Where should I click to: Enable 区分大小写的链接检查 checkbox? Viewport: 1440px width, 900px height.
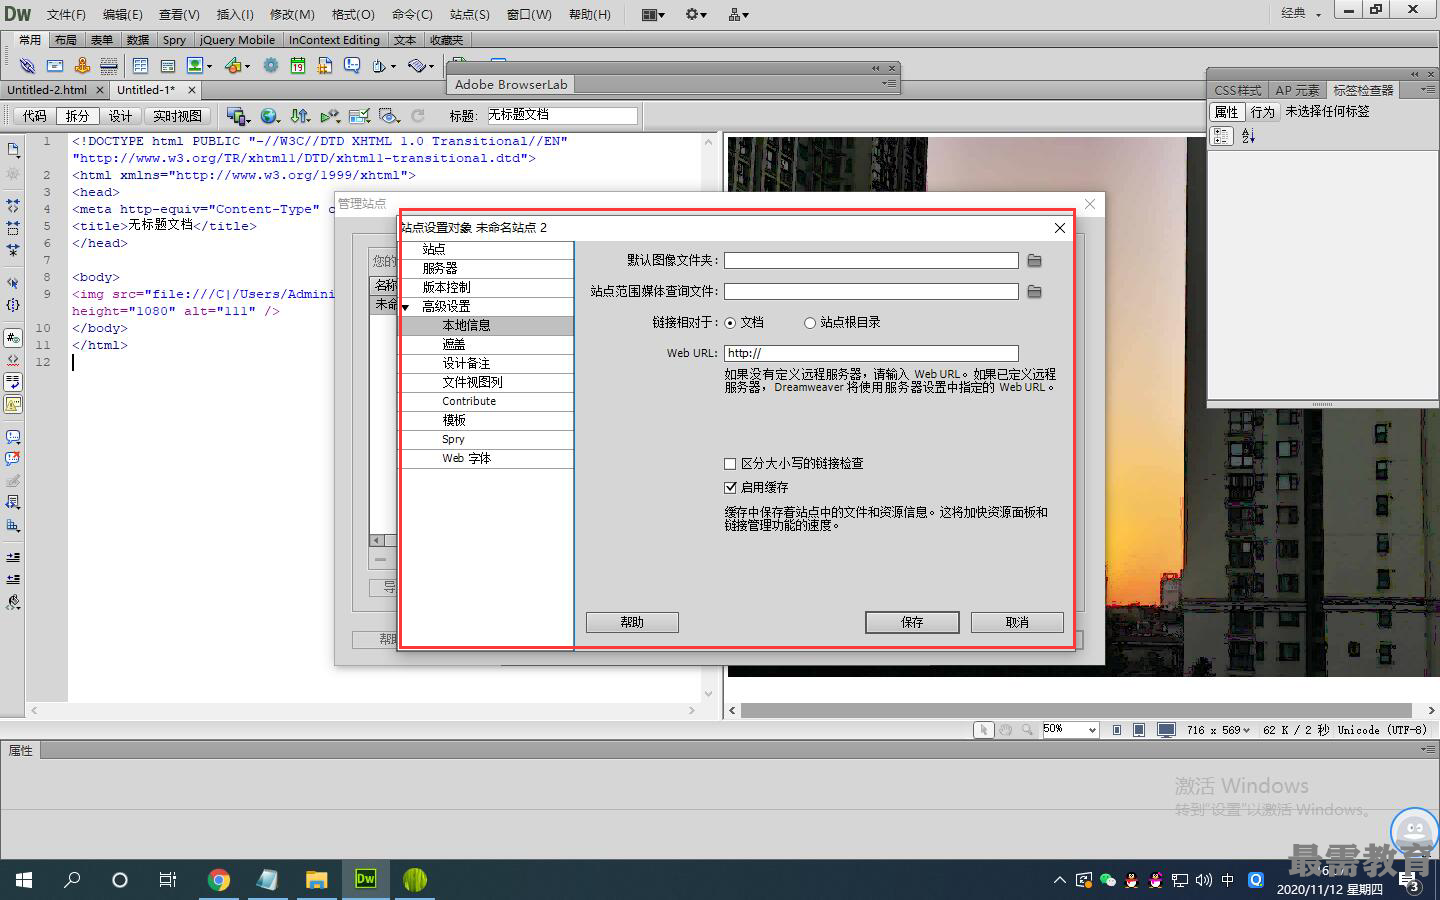click(730, 464)
